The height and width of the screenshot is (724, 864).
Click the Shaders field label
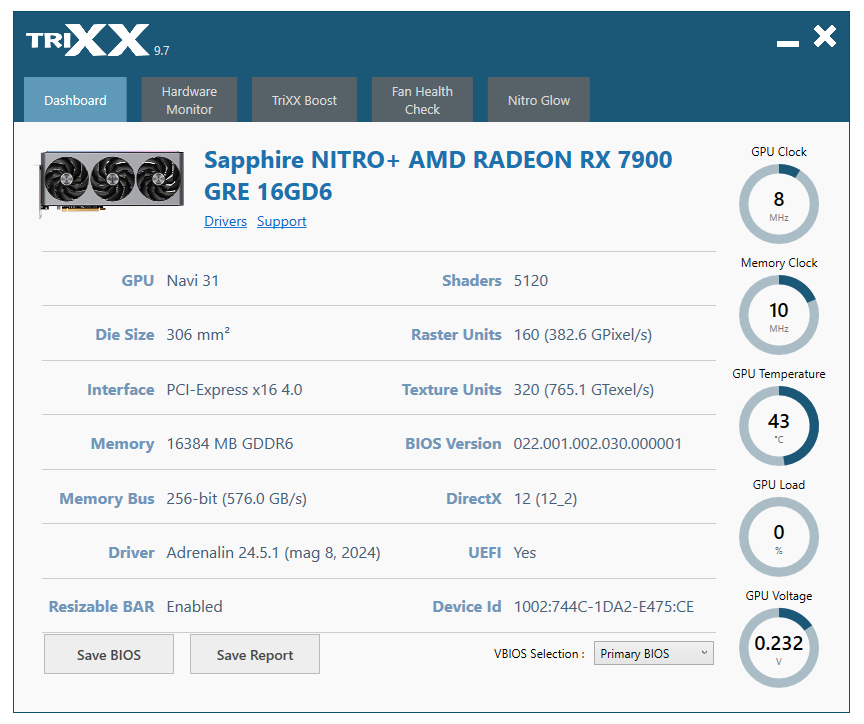coord(472,280)
